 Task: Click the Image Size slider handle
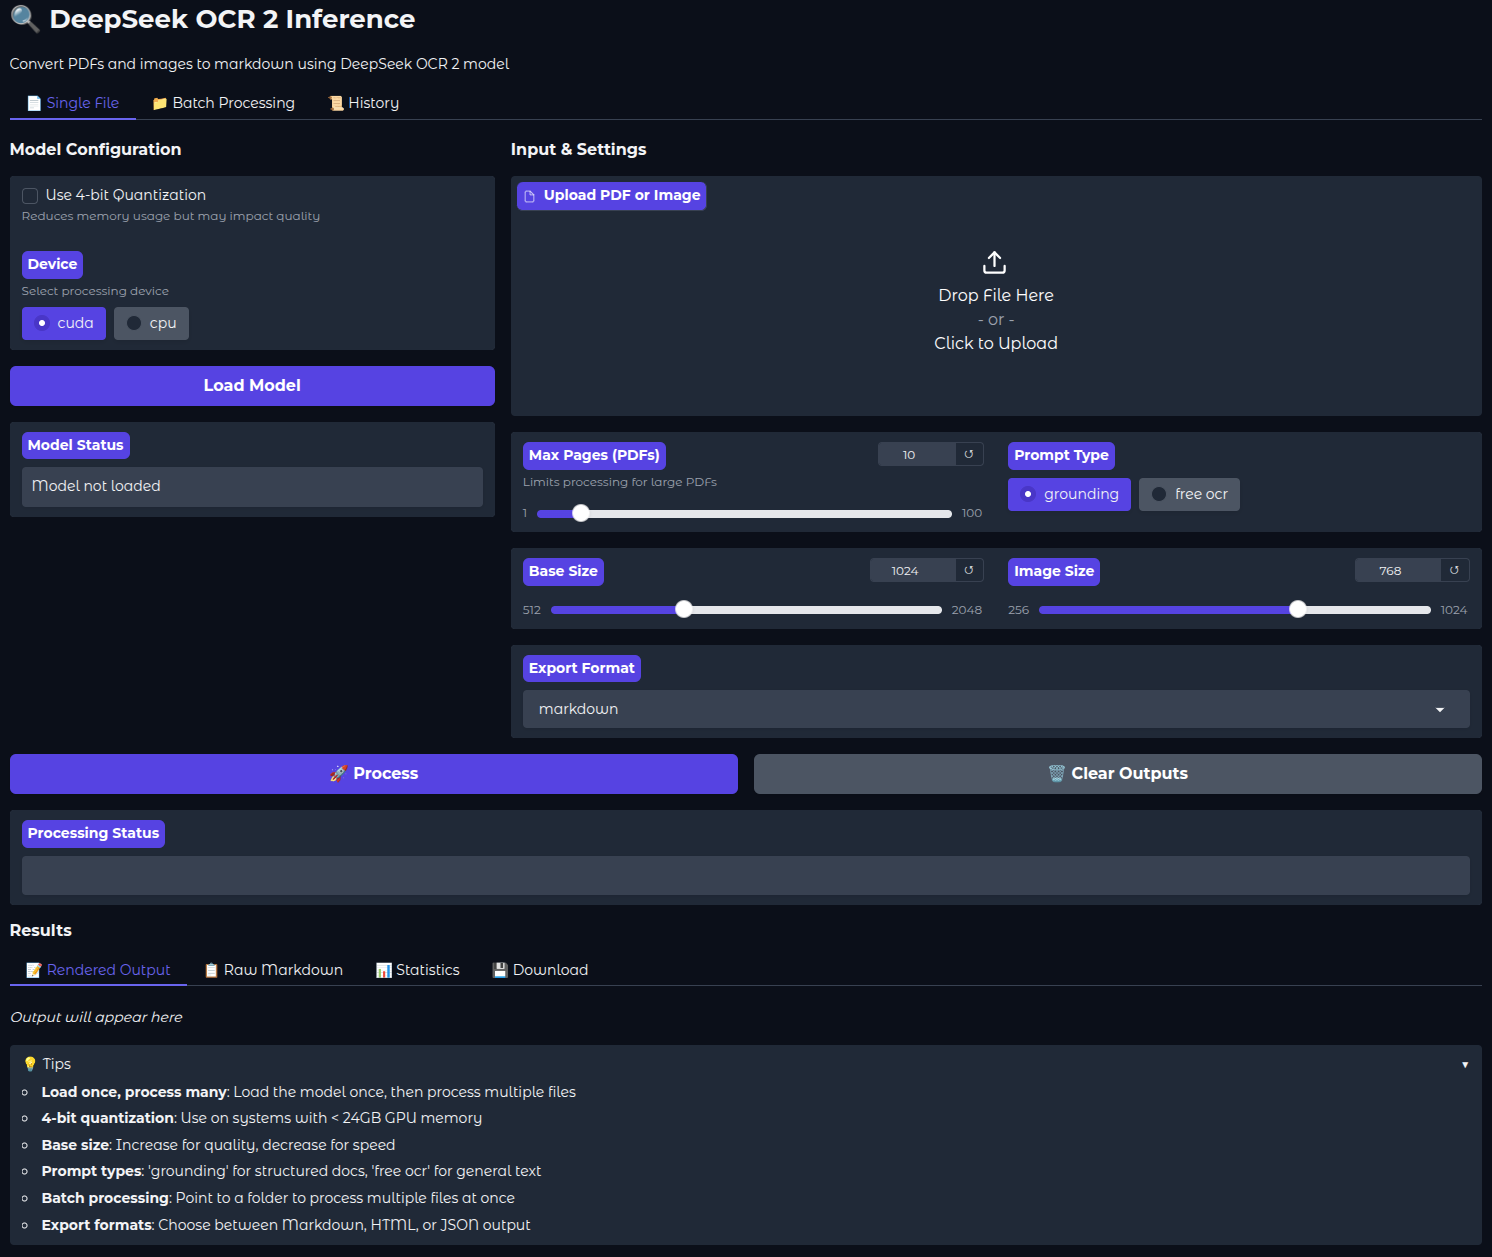[1297, 610]
